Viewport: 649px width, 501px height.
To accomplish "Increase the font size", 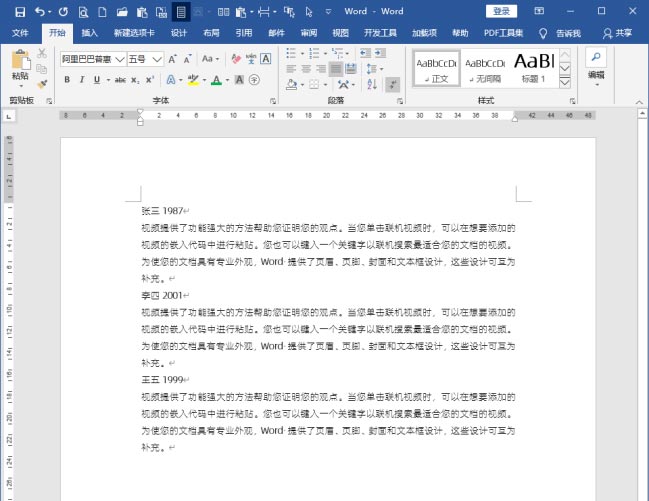I will point(172,59).
